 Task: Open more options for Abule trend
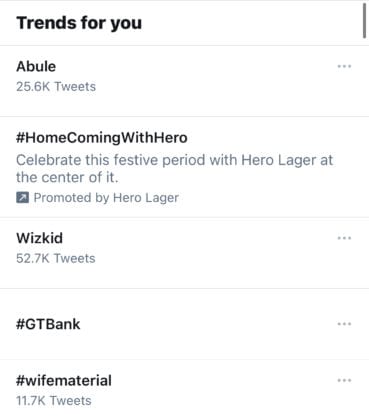[x=344, y=66]
